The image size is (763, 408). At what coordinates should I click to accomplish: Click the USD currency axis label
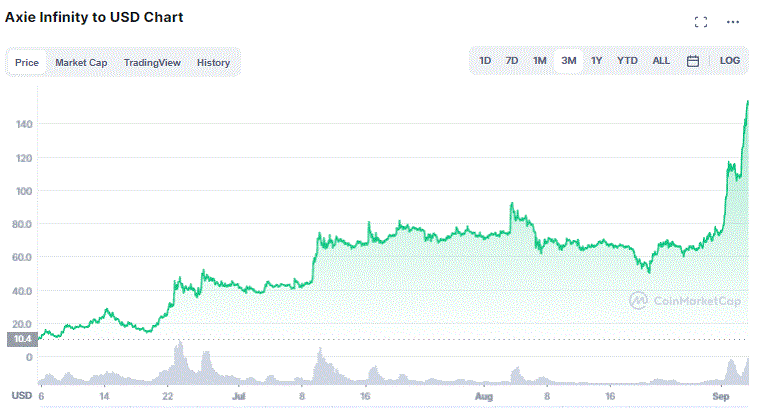tap(22, 395)
